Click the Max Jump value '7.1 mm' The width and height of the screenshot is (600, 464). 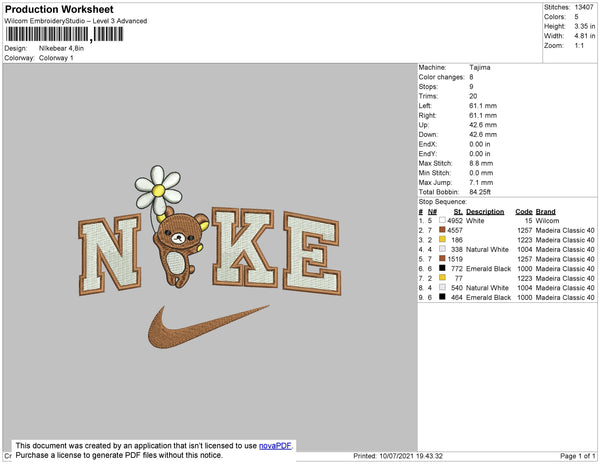(481, 182)
